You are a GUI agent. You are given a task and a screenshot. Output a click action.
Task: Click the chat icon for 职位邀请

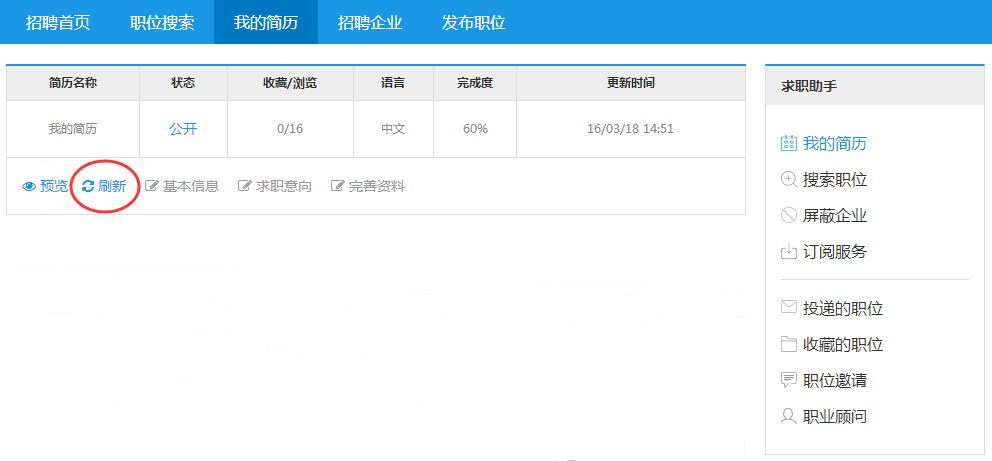point(788,380)
